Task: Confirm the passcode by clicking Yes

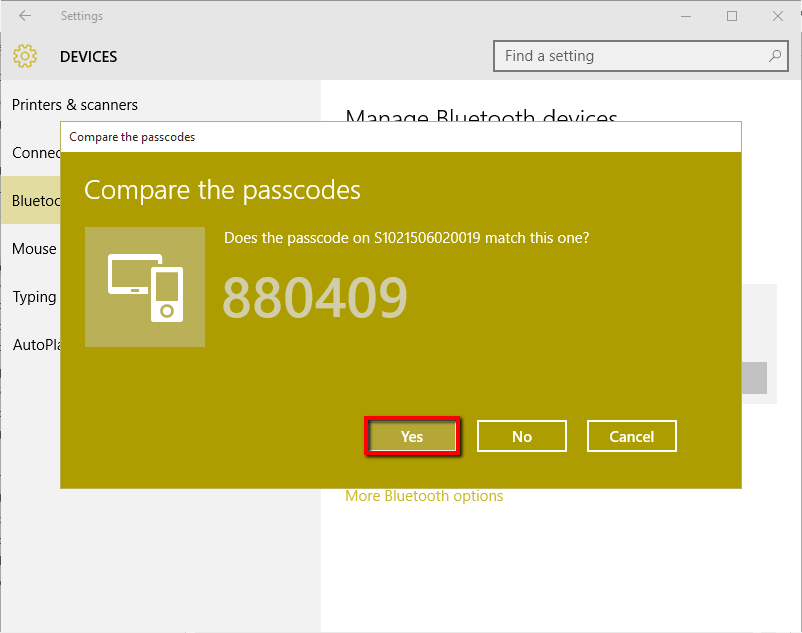Action: click(x=412, y=436)
